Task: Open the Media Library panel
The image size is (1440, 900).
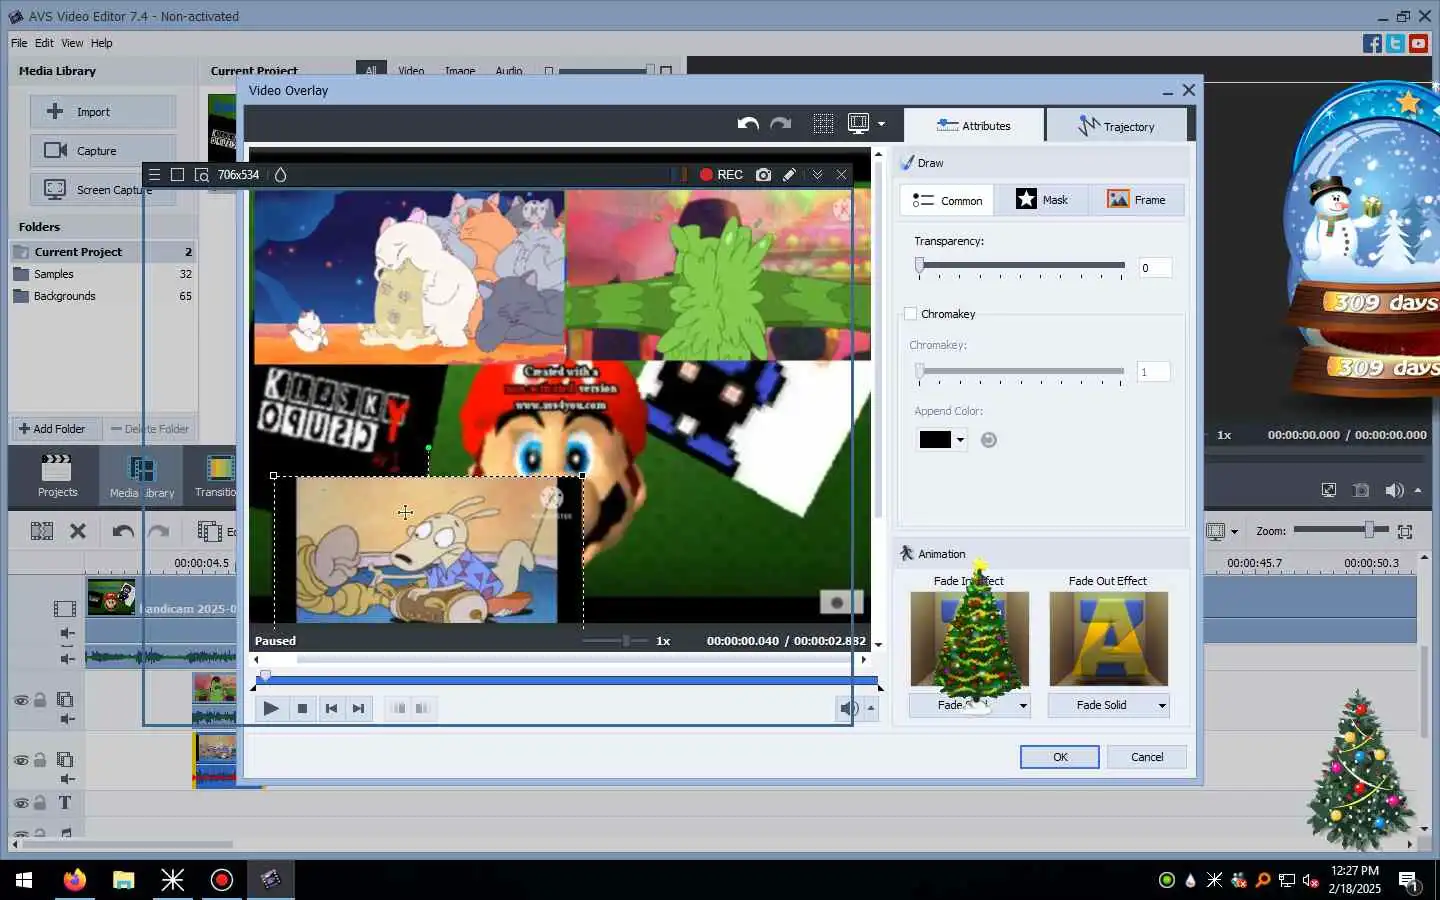Action: (x=142, y=475)
